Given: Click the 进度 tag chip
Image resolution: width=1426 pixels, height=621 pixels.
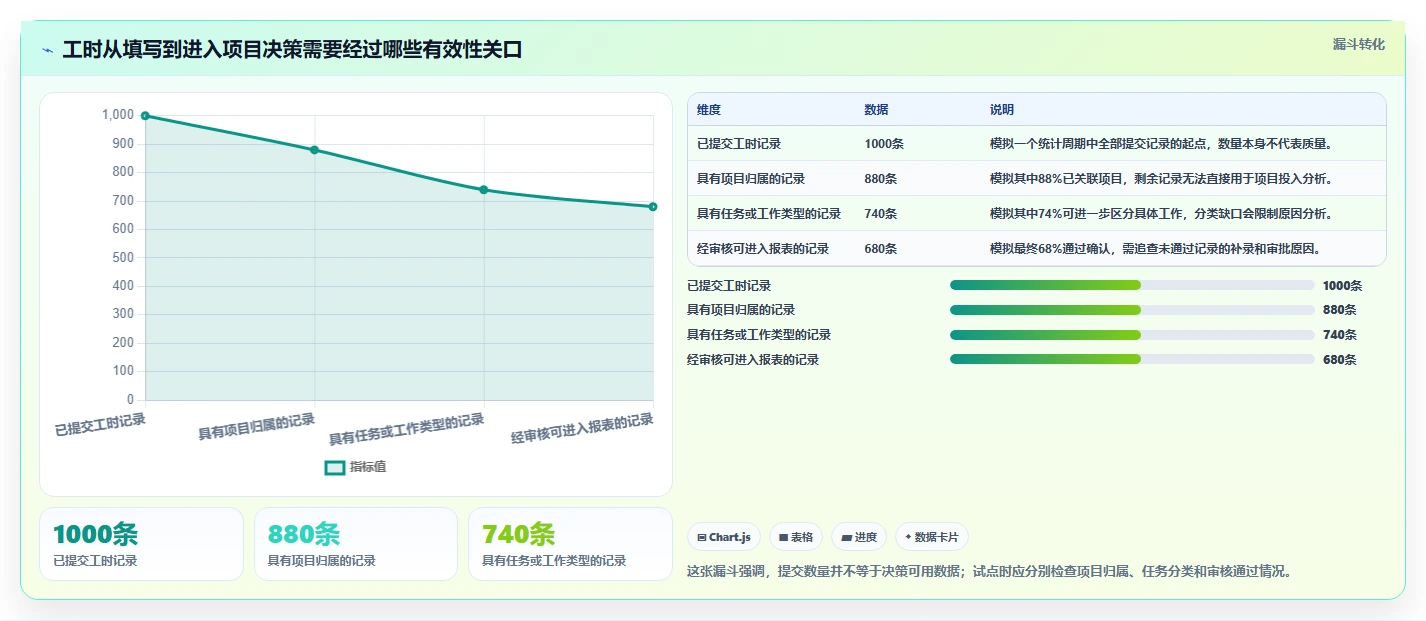Looking at the screenshot, I should pos(859,537).
